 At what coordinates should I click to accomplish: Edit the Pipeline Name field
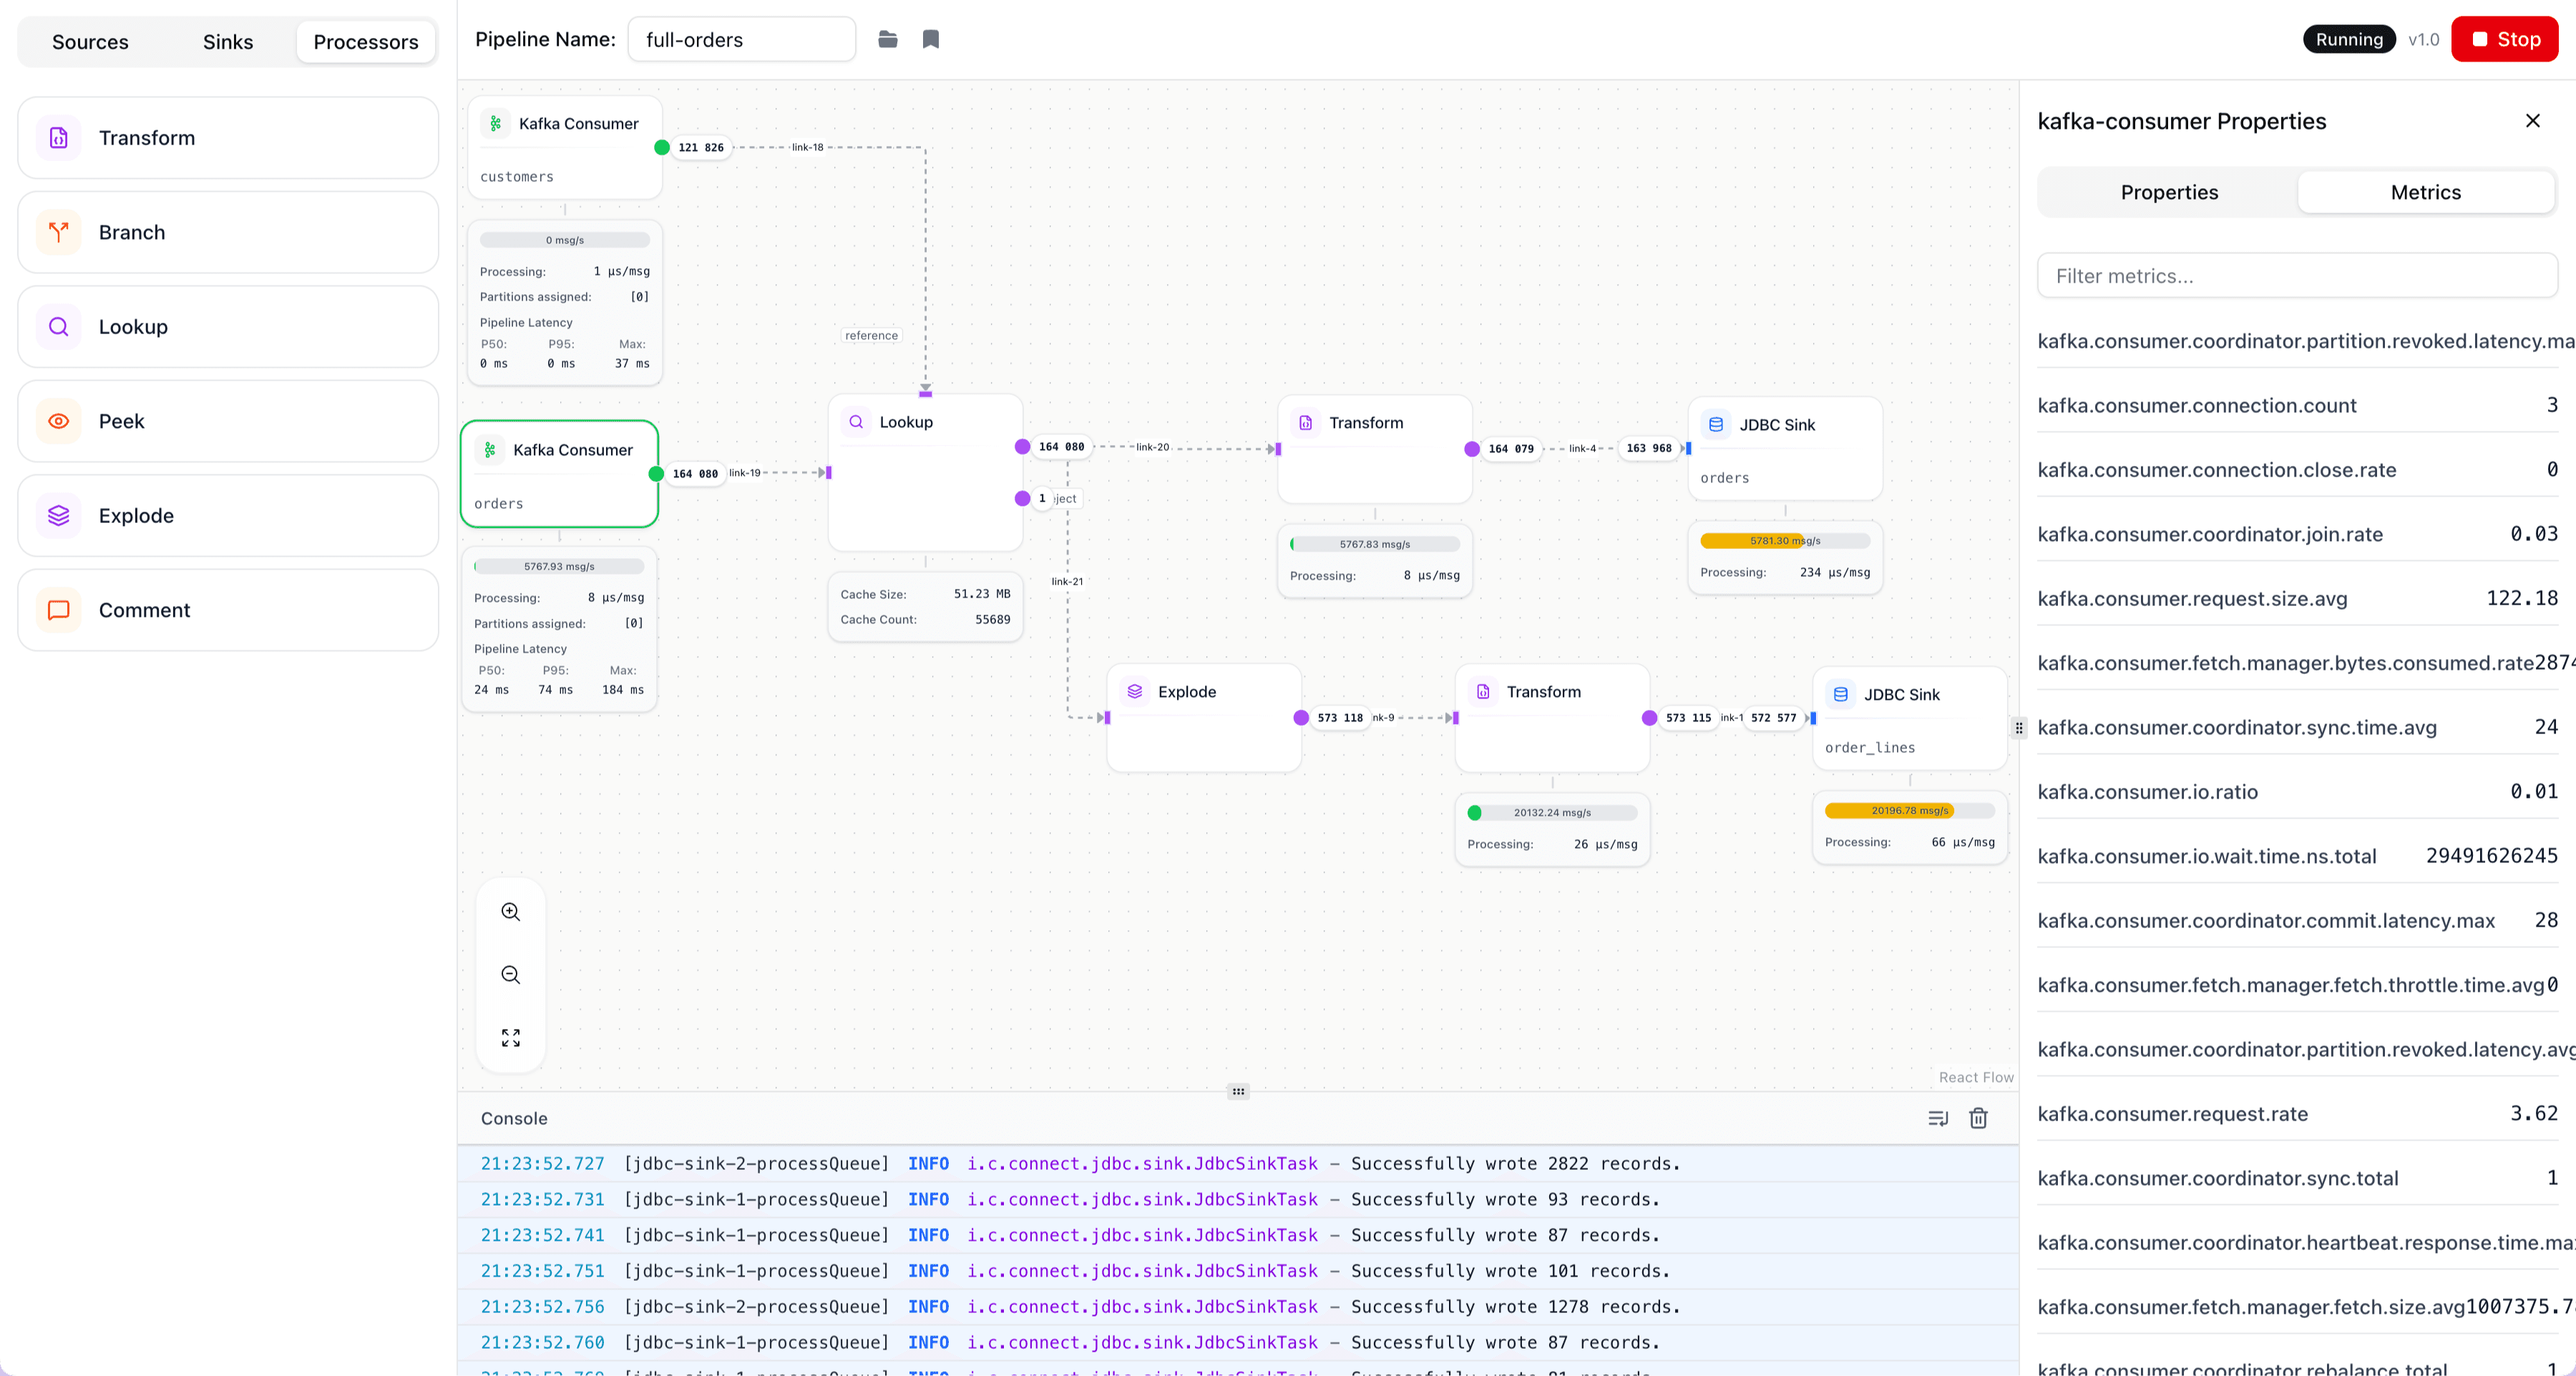[x=741, y=40]
